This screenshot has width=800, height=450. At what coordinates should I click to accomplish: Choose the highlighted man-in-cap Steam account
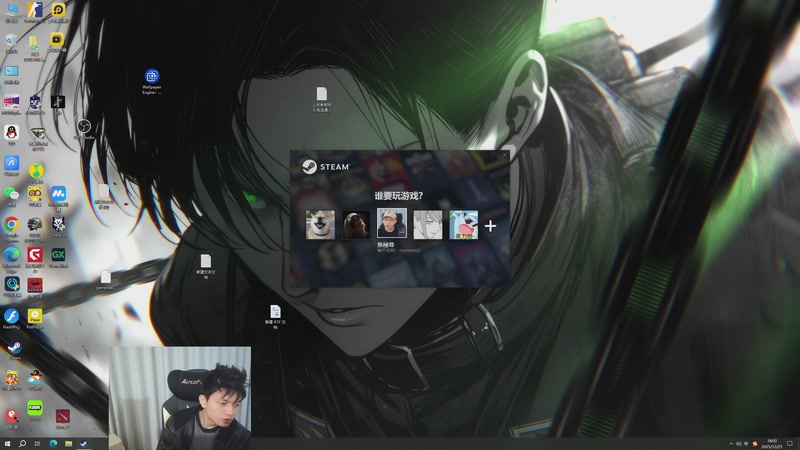392,223
